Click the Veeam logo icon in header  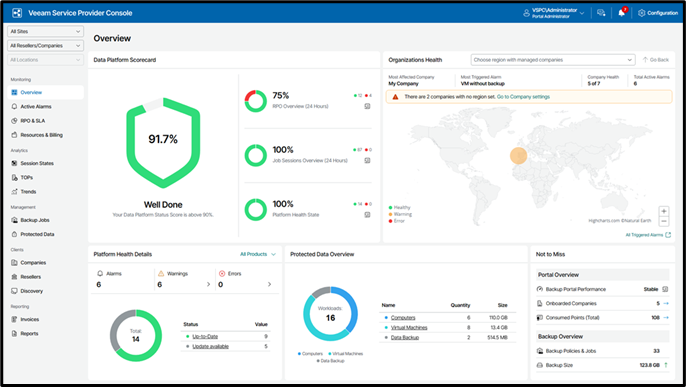(x=17, y=13)
